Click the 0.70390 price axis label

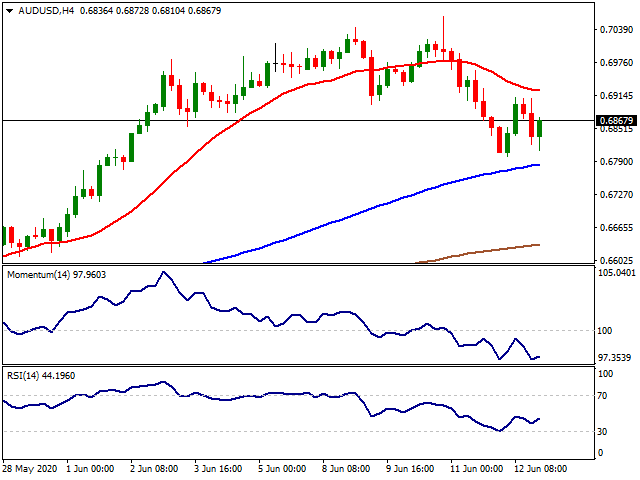[x=616, y=29]
